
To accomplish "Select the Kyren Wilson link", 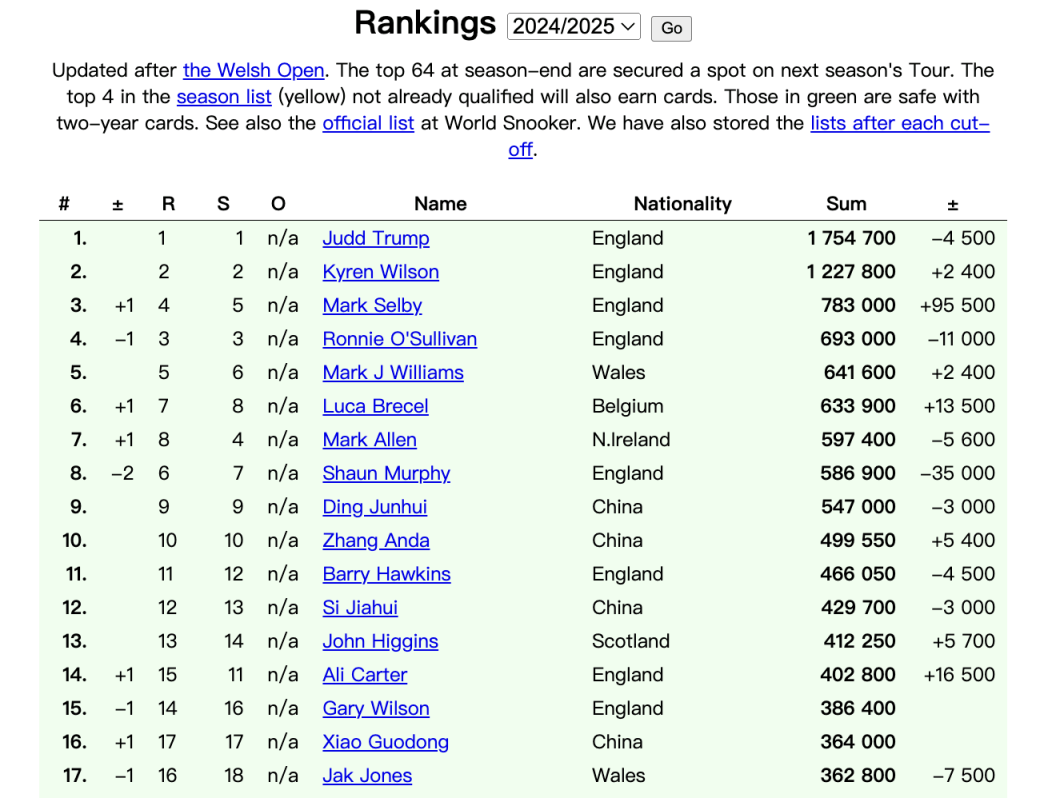I will pos(380,272).
